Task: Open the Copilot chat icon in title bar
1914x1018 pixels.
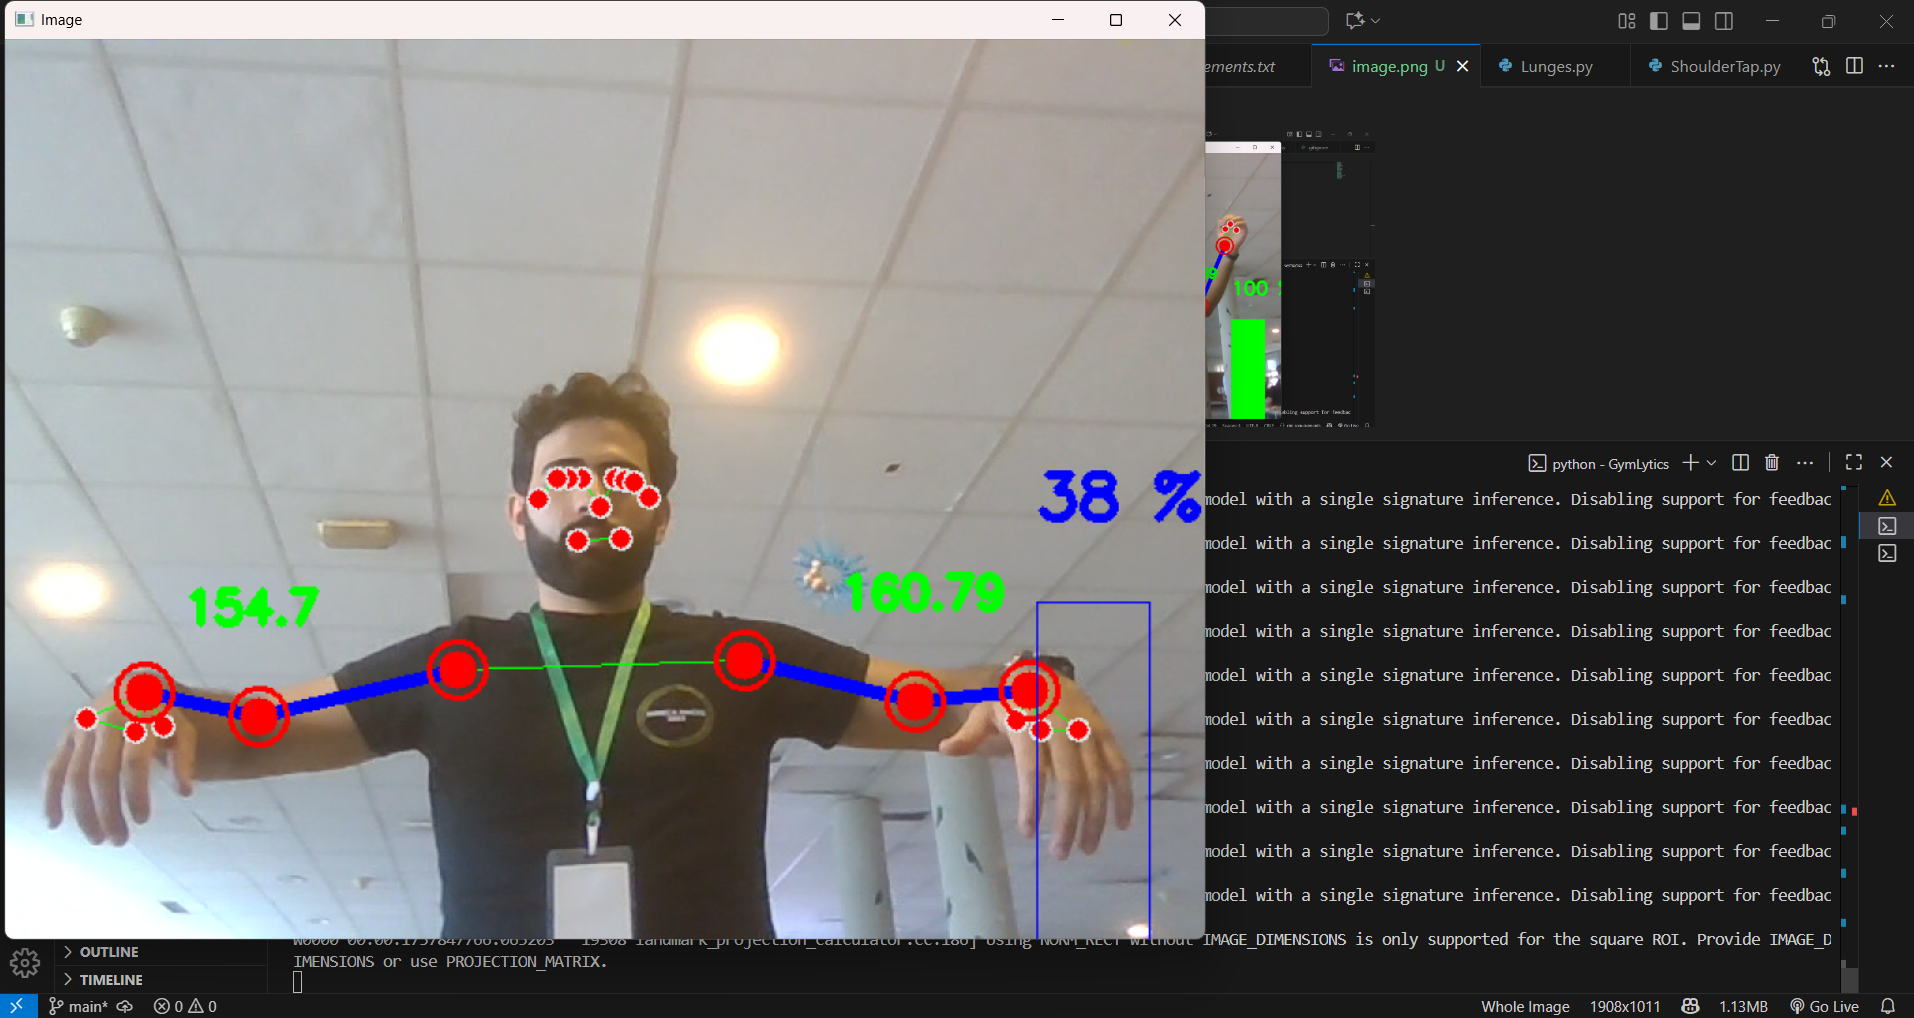Action: [1355, 20]
